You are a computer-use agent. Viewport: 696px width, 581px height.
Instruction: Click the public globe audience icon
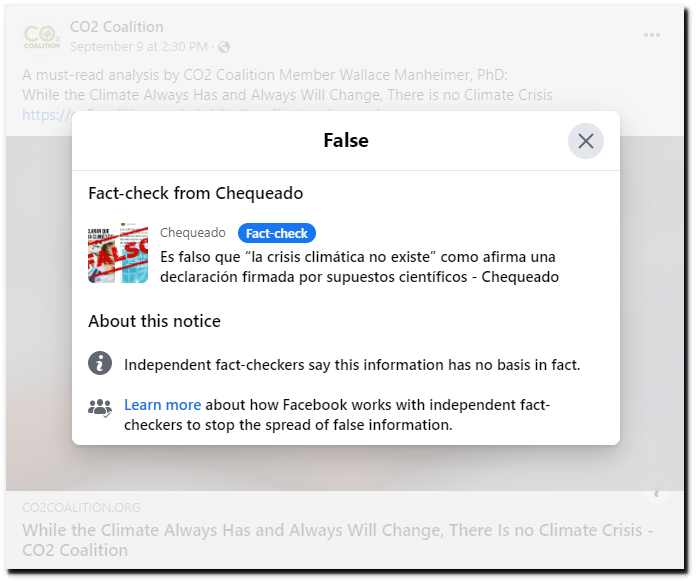click(x=224, y=47)
